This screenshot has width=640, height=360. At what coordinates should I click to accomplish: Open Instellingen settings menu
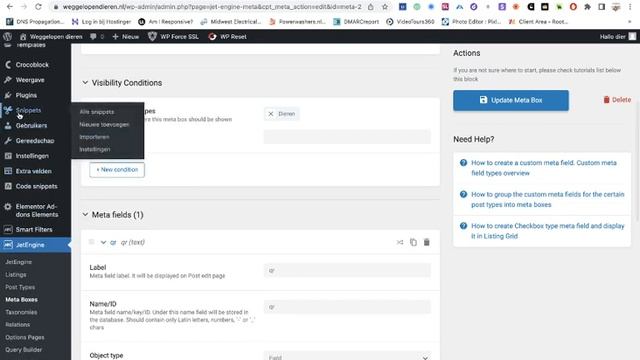(32, 156)
